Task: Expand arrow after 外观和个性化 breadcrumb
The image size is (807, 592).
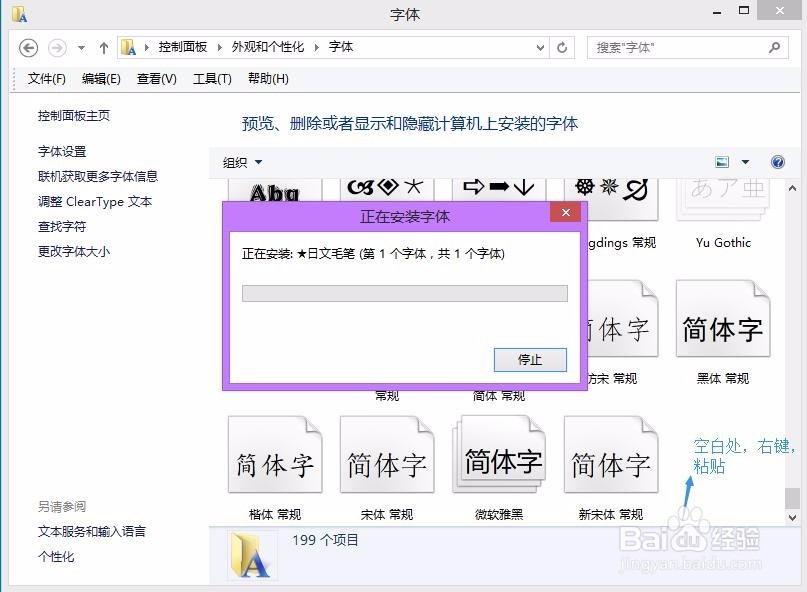Action: point(317,47)
